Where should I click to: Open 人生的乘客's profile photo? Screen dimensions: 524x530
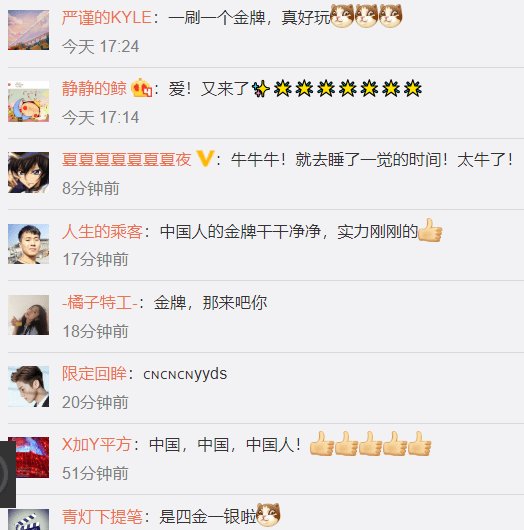click(28, 244)
